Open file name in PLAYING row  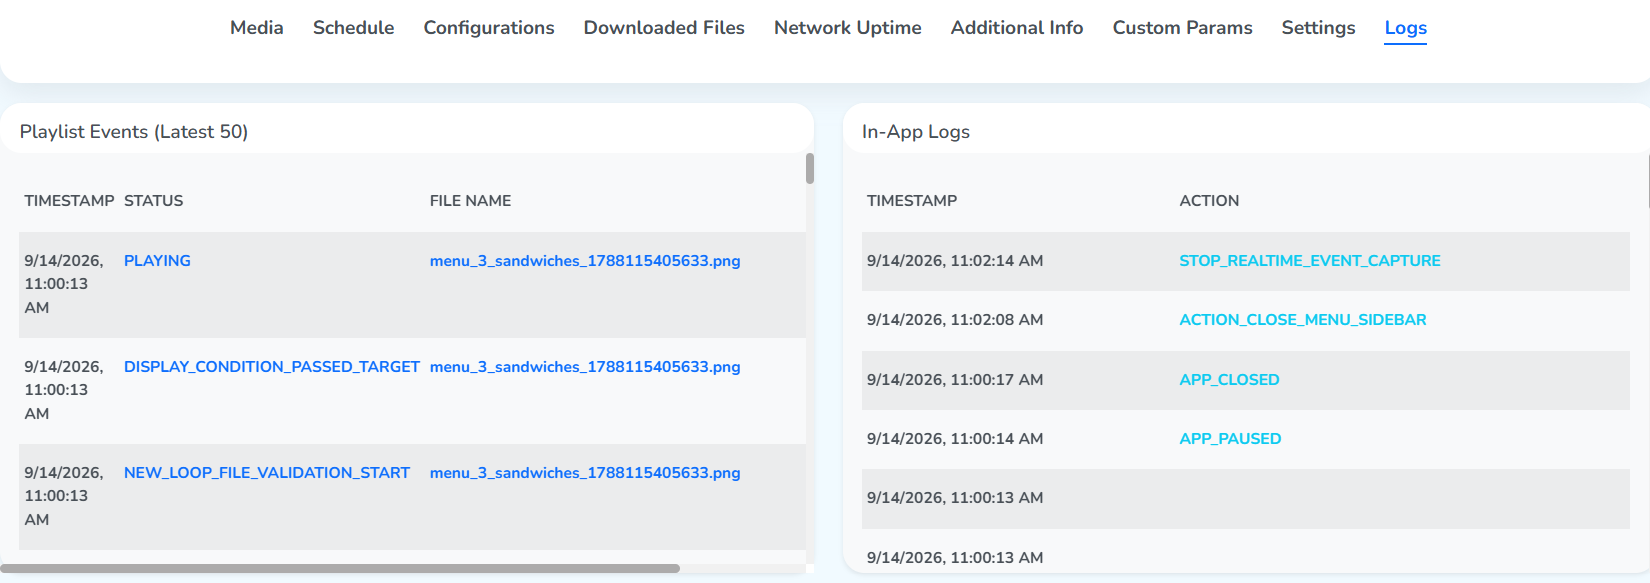[585, 261]
